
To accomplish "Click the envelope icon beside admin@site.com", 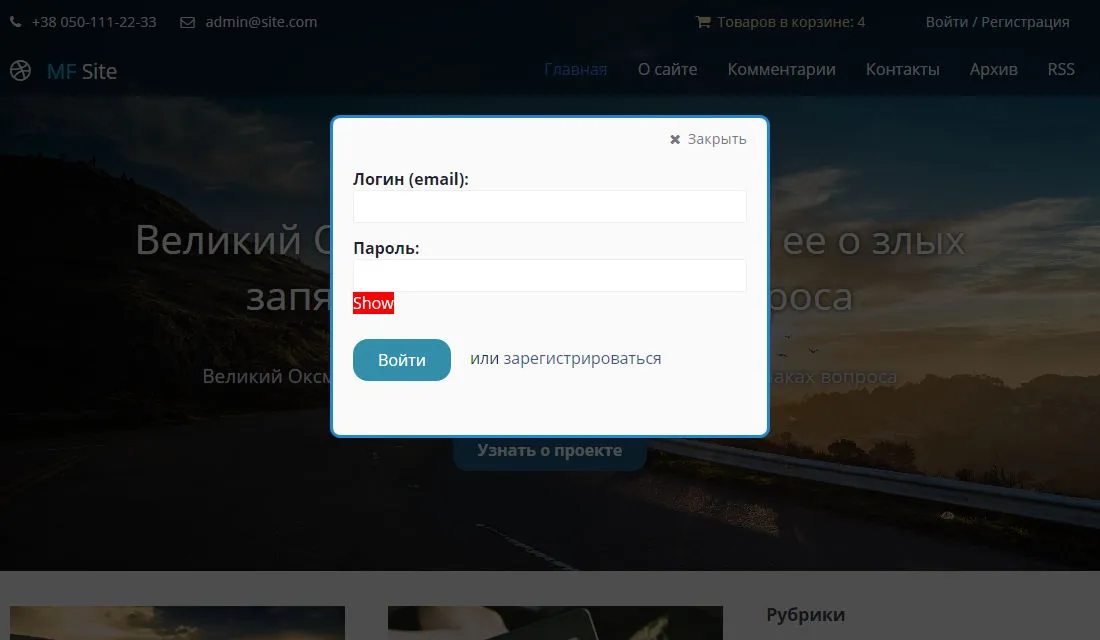I will pos(187,22).
